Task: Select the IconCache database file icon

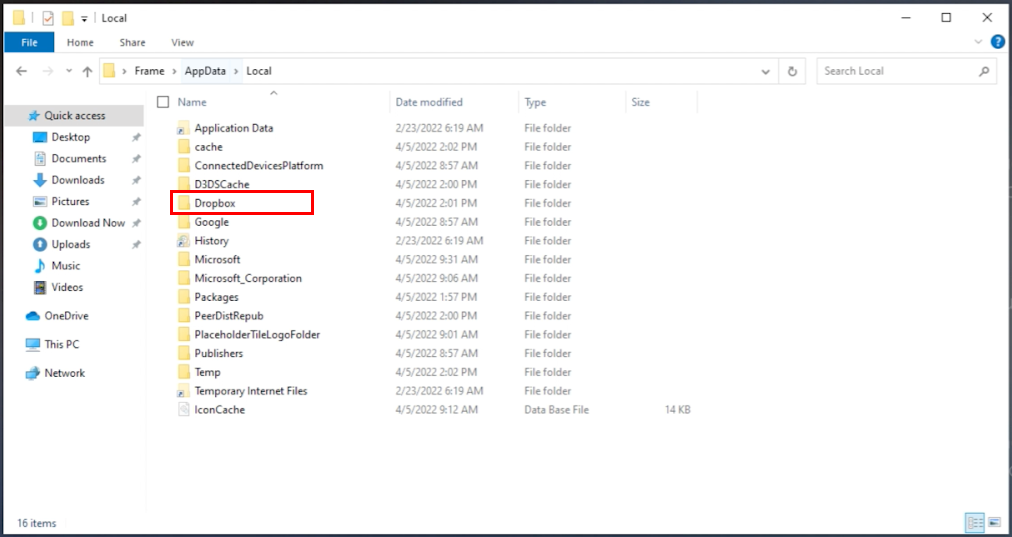Action: click(184, 409)
